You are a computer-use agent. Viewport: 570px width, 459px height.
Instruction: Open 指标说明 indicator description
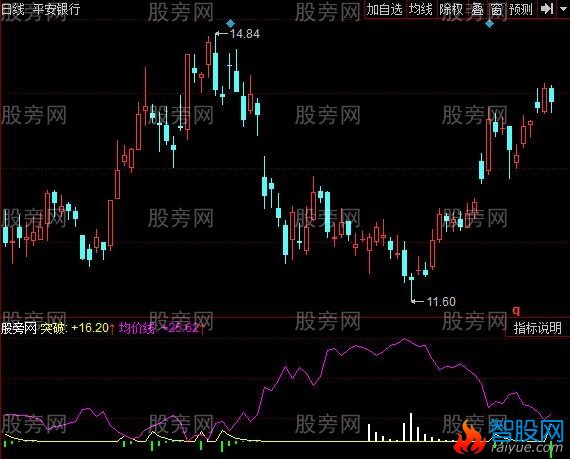(537, 328)
